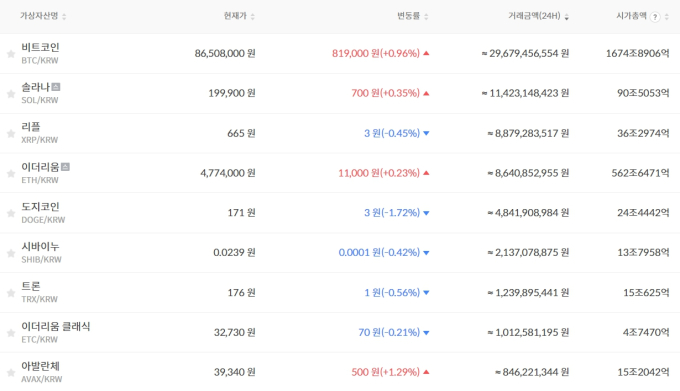Add 이더리움 클래식 ETC/KRW to favorites
The height and width of the screenshot is (391, 680).
tap(11, 333)
